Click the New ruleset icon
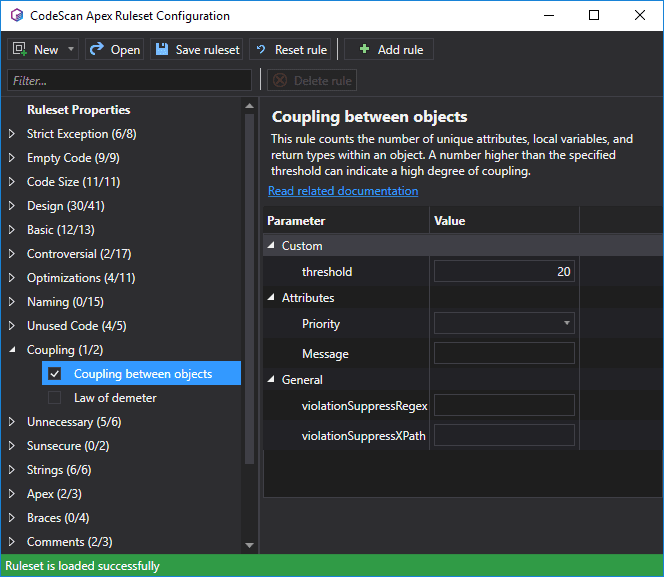This screenshot has height=577, width=664. 19,49
